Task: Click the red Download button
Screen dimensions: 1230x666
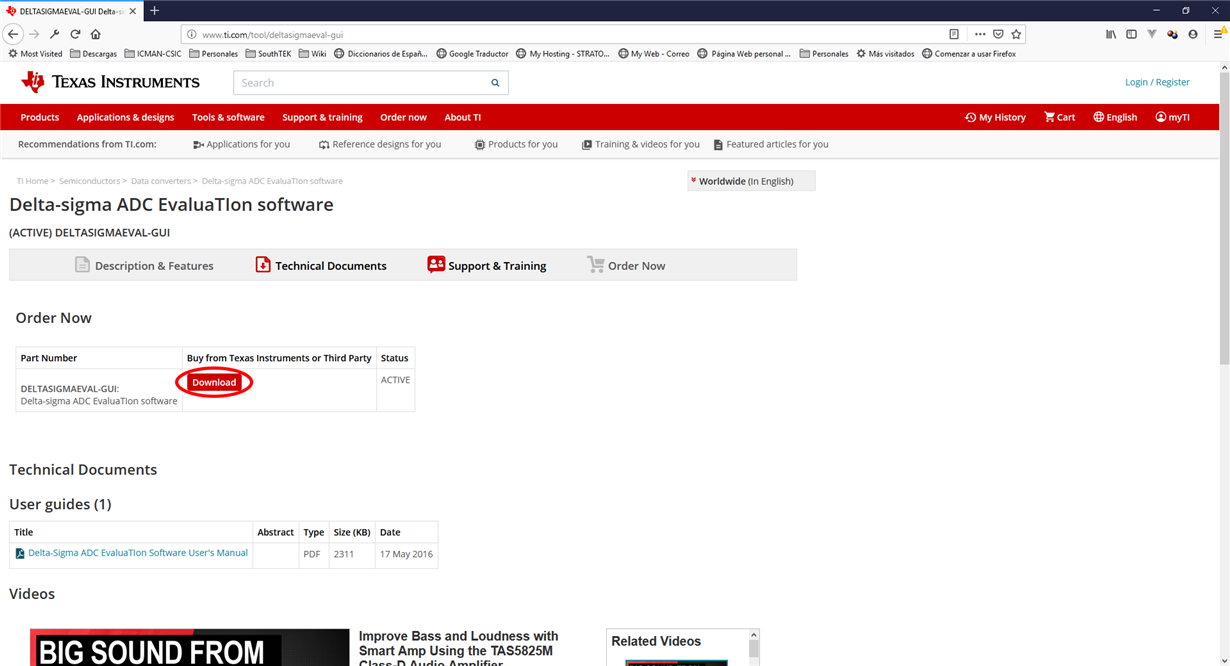Action: point(214,382)
